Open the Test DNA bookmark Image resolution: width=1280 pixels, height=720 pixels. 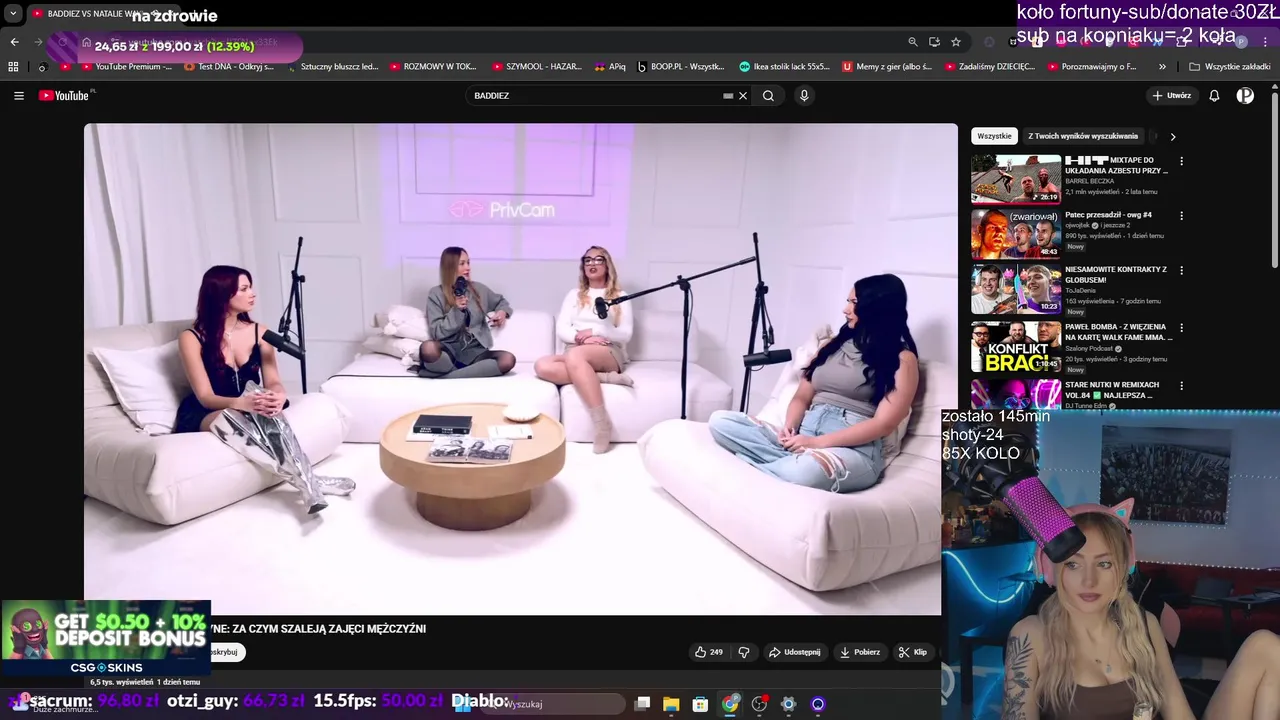tap(229, 67)
